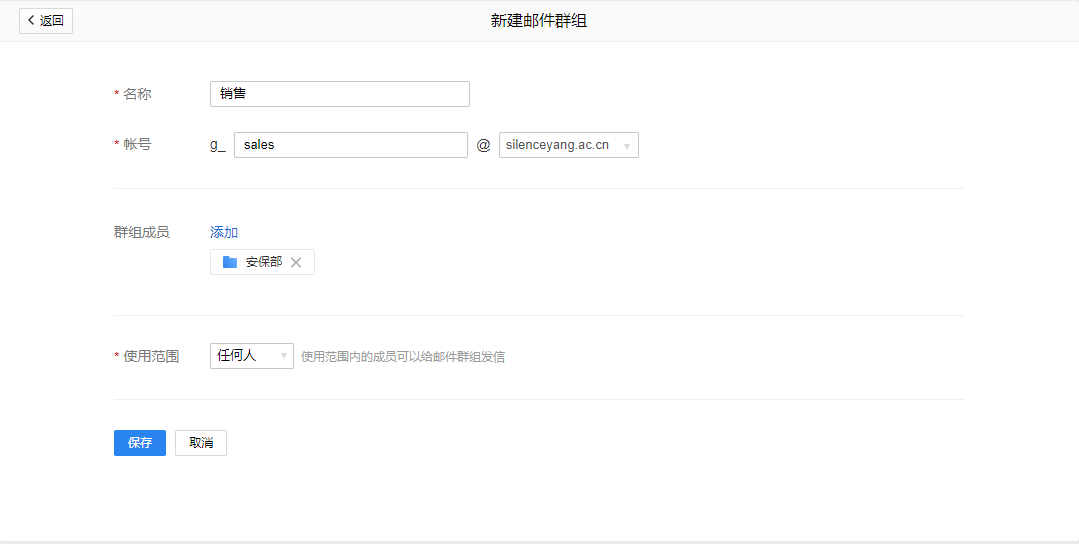Click the 安保部 member label text
The width and height of the screenshot is (1079, 544).
pyautogui.click(x=264, y=262)
